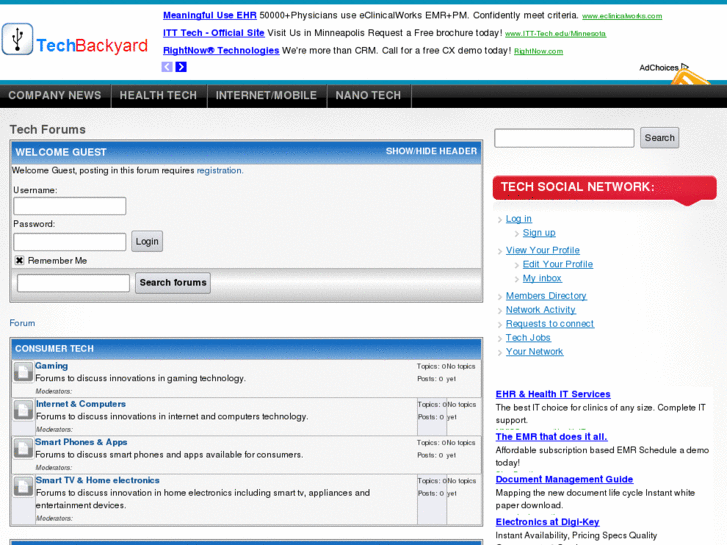Click The EMR that does it all ad

point(551,436)
